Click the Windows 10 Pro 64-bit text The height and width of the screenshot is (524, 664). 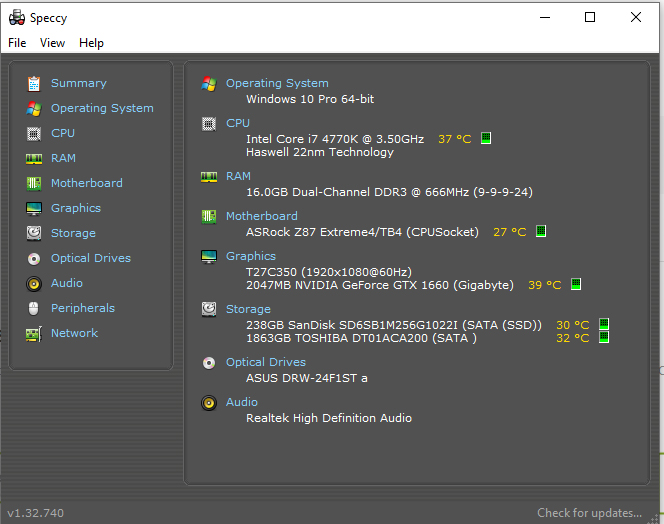310,99
